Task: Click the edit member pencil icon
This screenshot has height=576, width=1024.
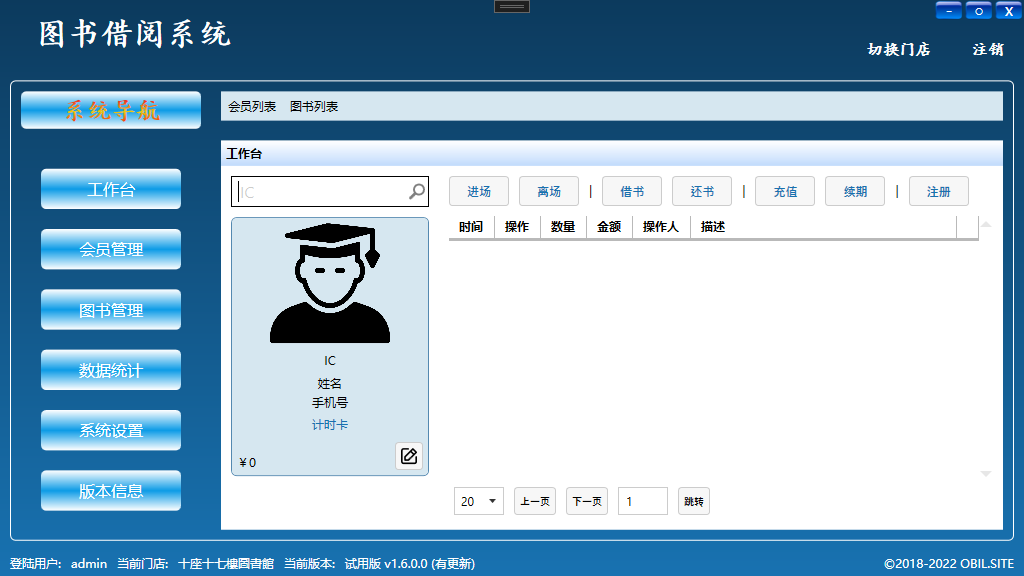Action: [408, 455]
